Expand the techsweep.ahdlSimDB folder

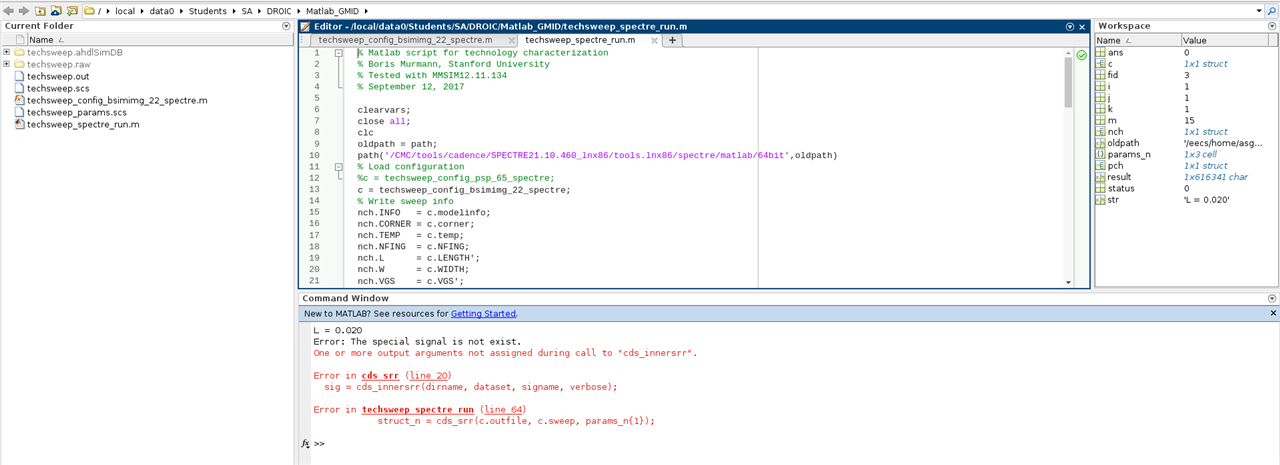[7, 52]
